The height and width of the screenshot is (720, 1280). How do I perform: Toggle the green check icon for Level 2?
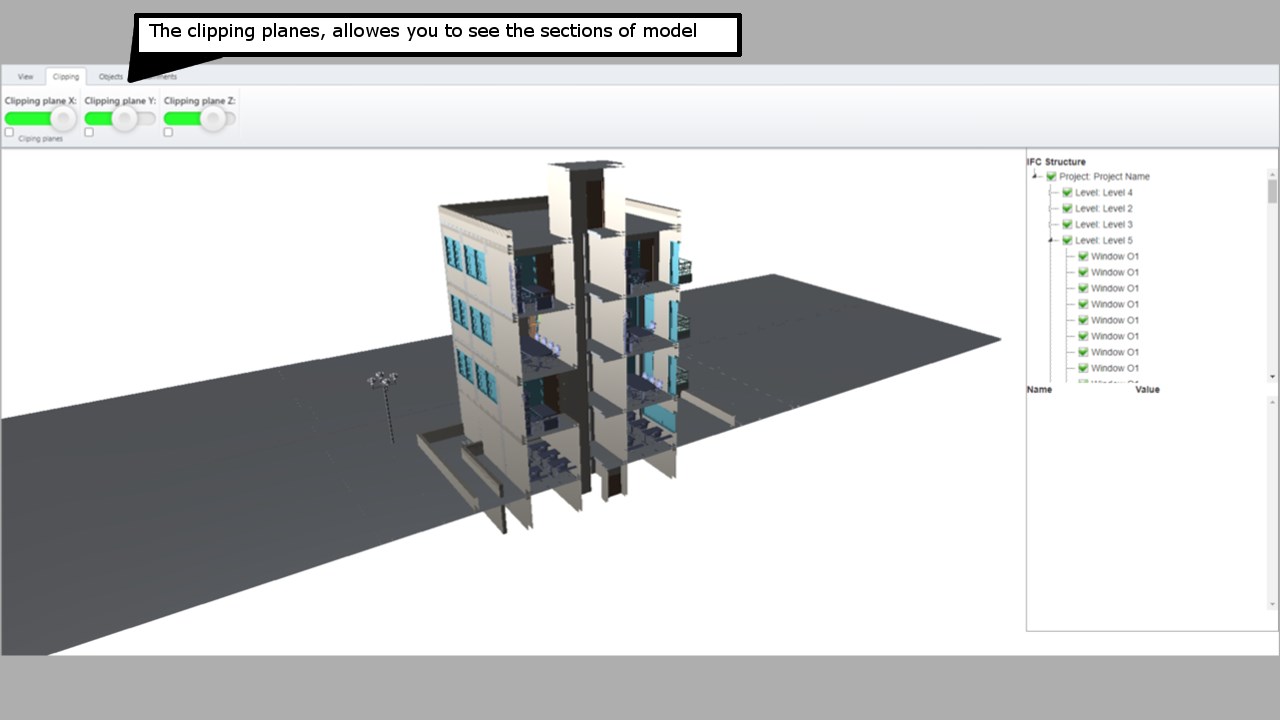1066,208
